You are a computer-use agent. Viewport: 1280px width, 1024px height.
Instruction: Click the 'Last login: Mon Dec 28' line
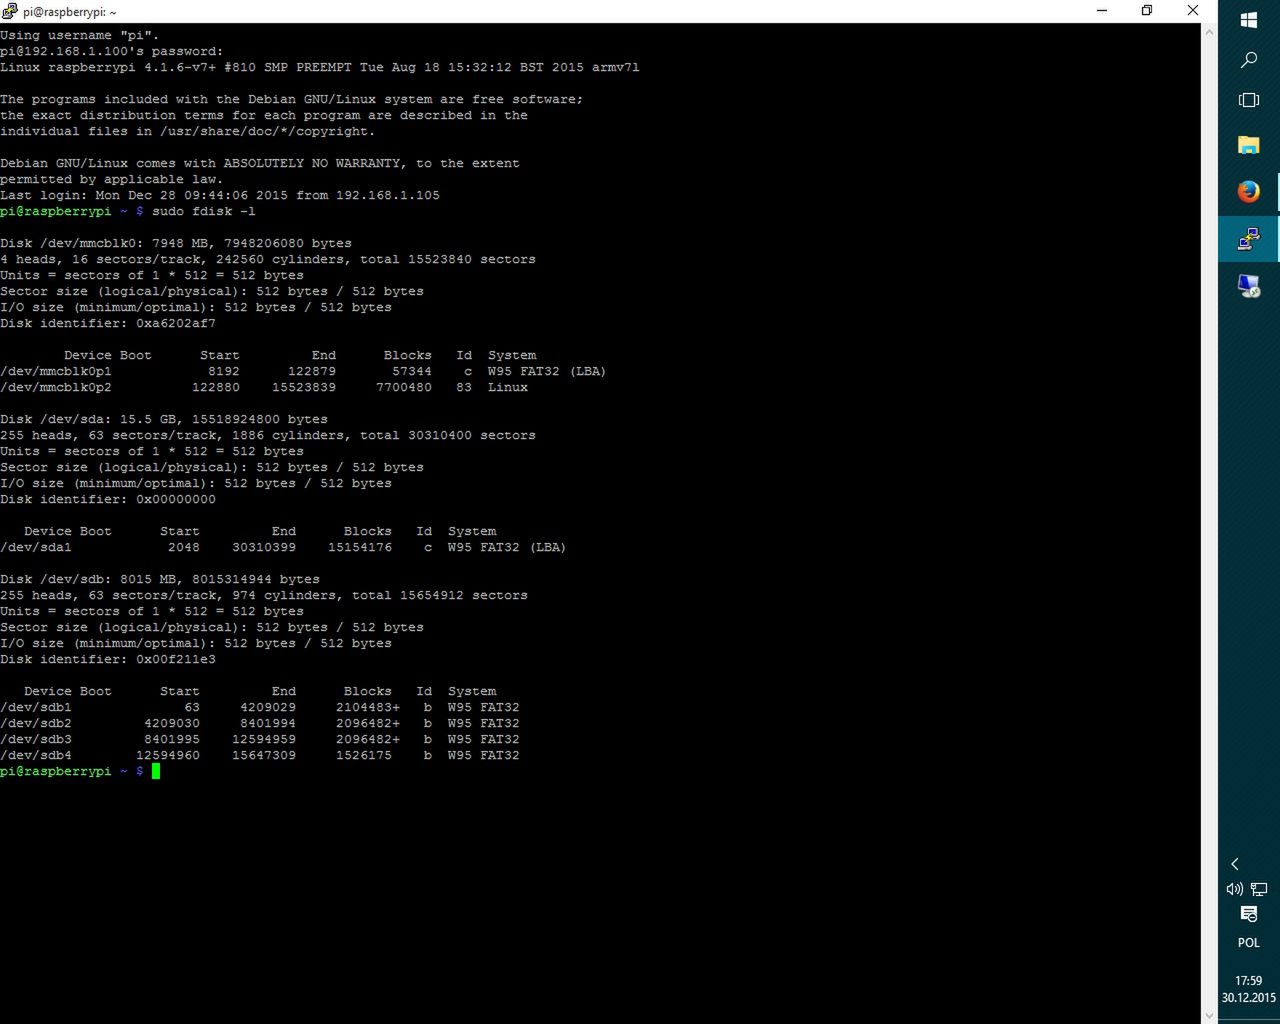(x=220, y=196)
